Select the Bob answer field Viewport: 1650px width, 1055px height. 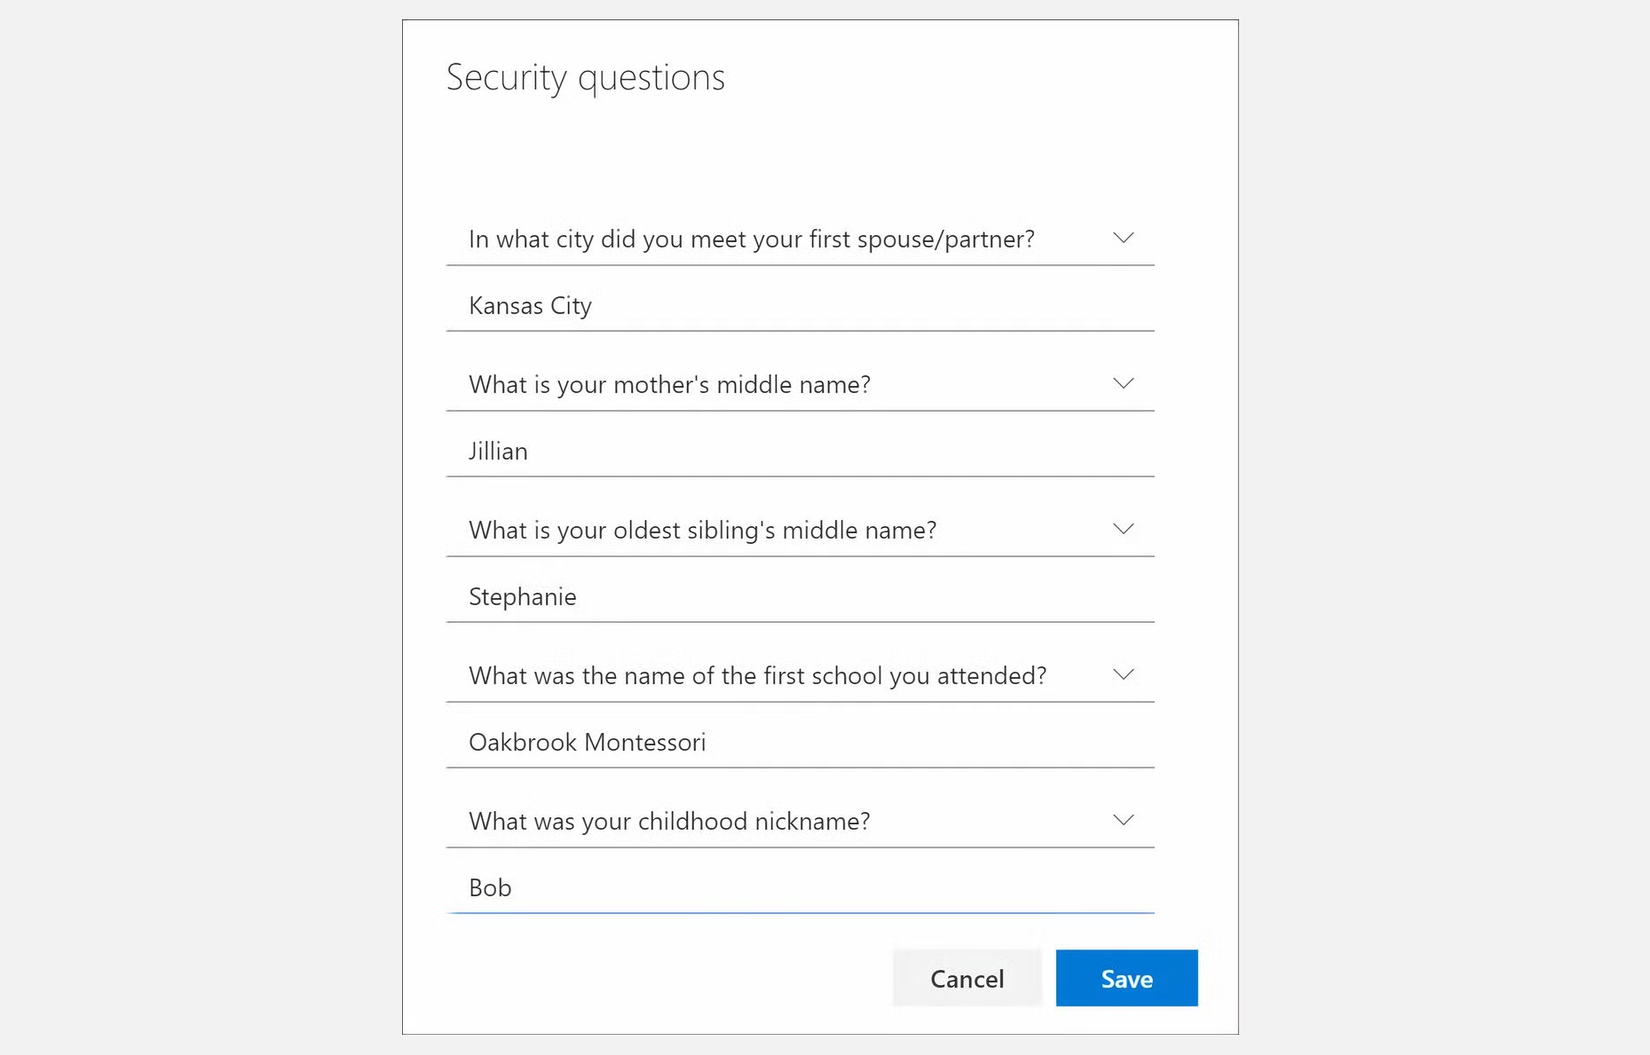(800, 887)
